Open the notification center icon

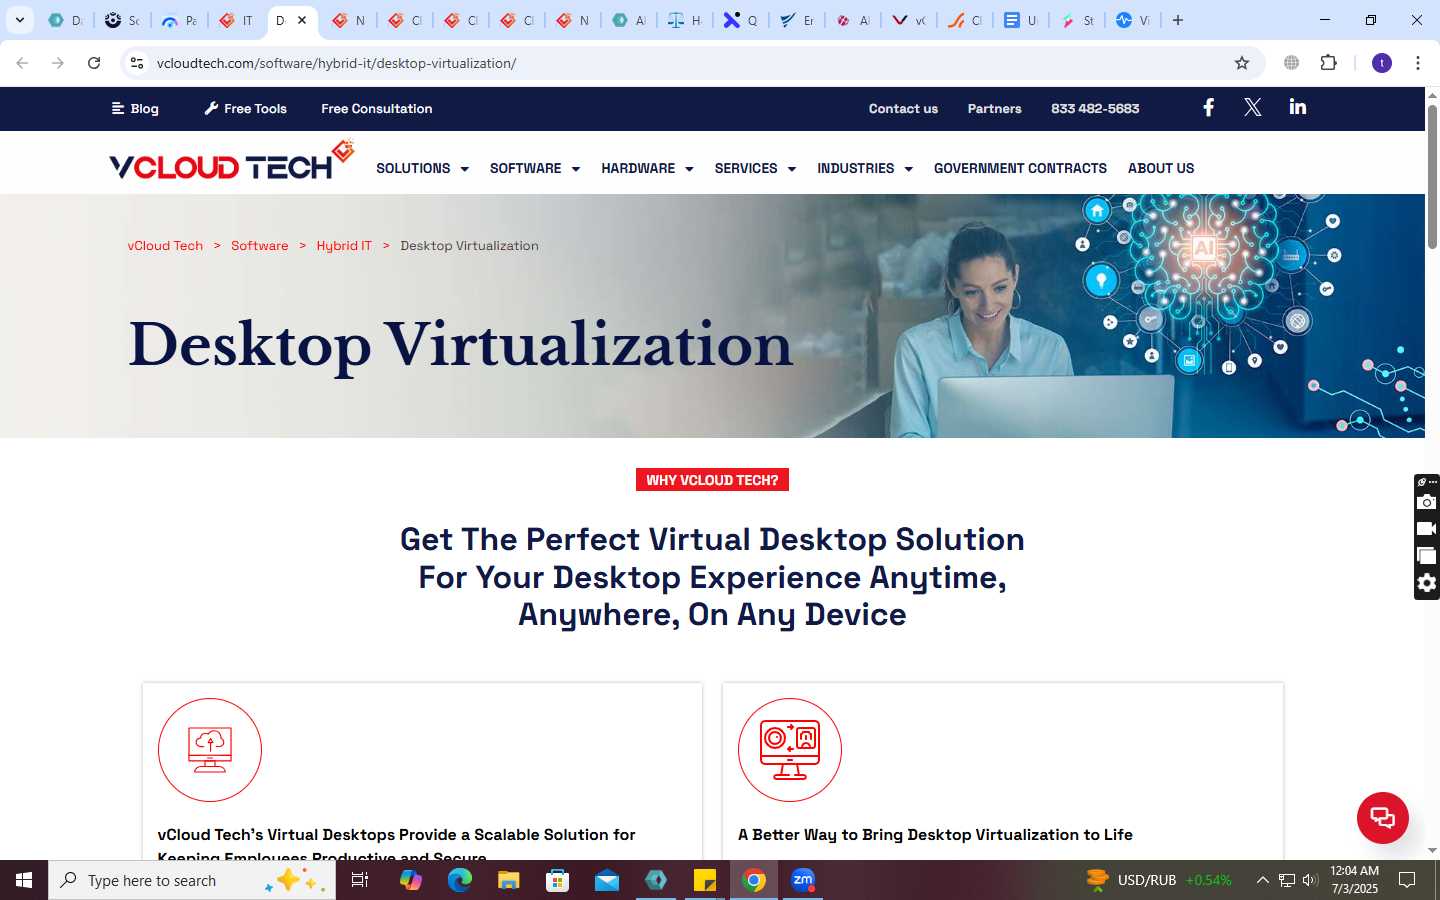click(x=1407, y=880)
